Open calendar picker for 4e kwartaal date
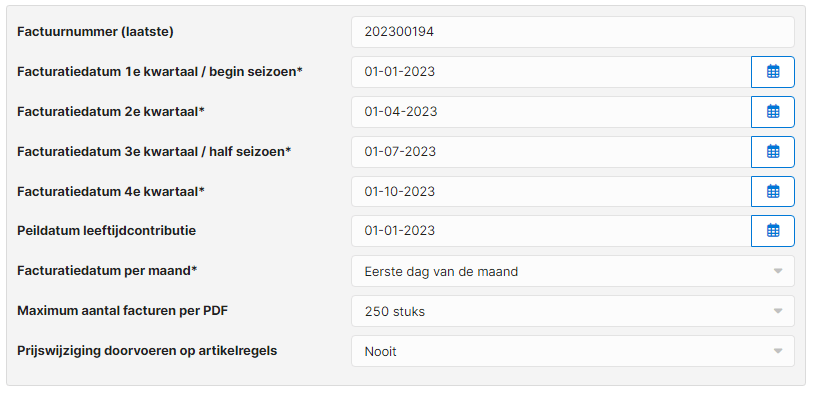814x393 pixels. [x=772, y=192]
